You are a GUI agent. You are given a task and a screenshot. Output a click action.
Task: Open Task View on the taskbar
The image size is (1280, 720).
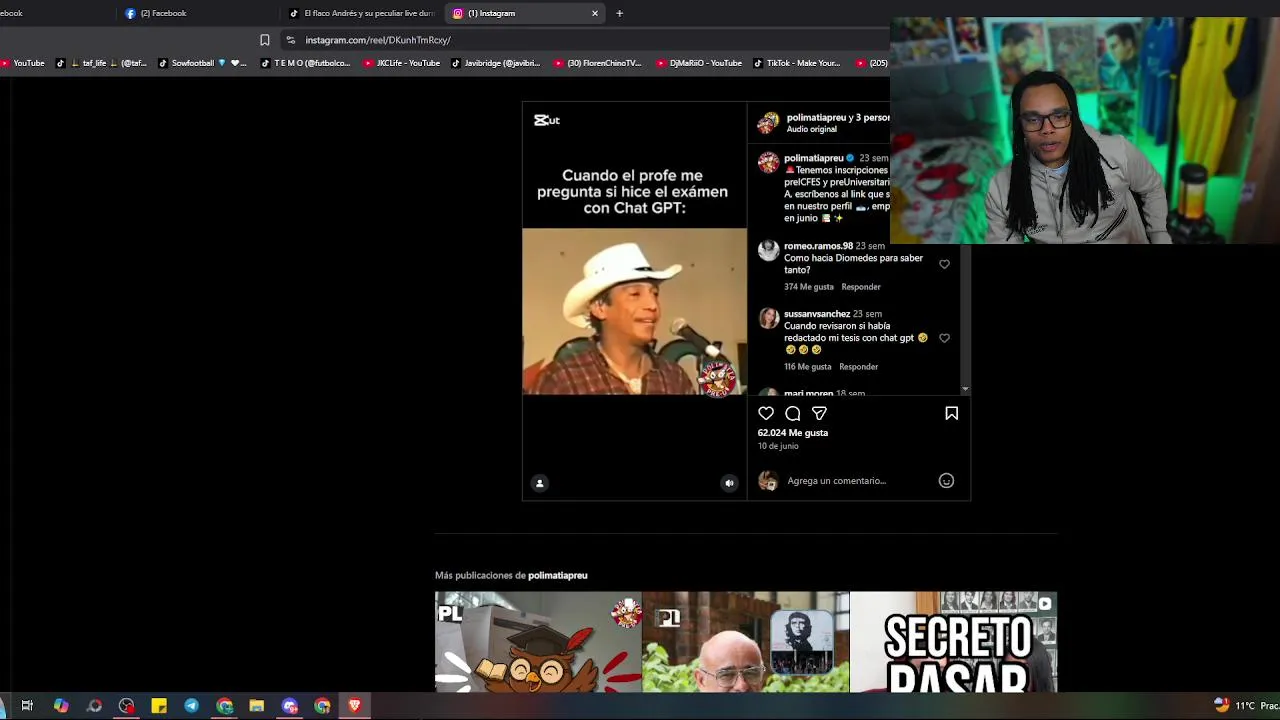[x=27, y=706]
